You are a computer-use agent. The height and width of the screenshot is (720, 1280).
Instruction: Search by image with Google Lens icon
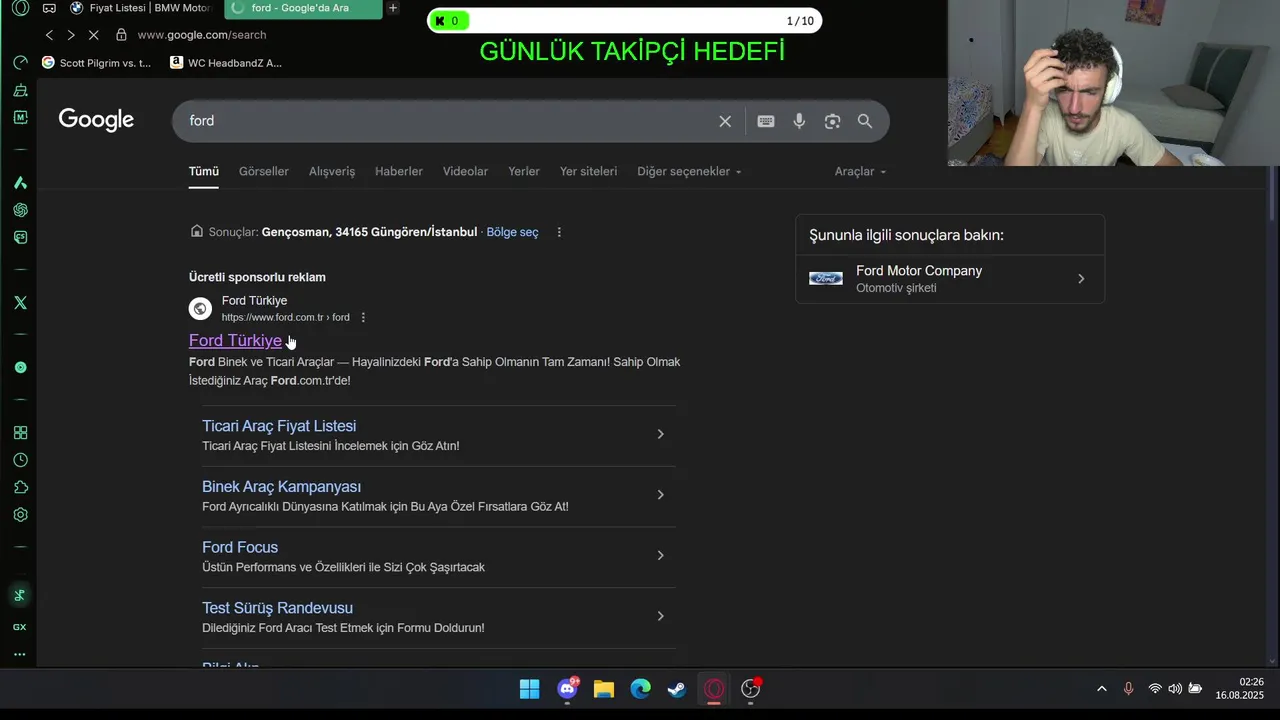point(832,121)
